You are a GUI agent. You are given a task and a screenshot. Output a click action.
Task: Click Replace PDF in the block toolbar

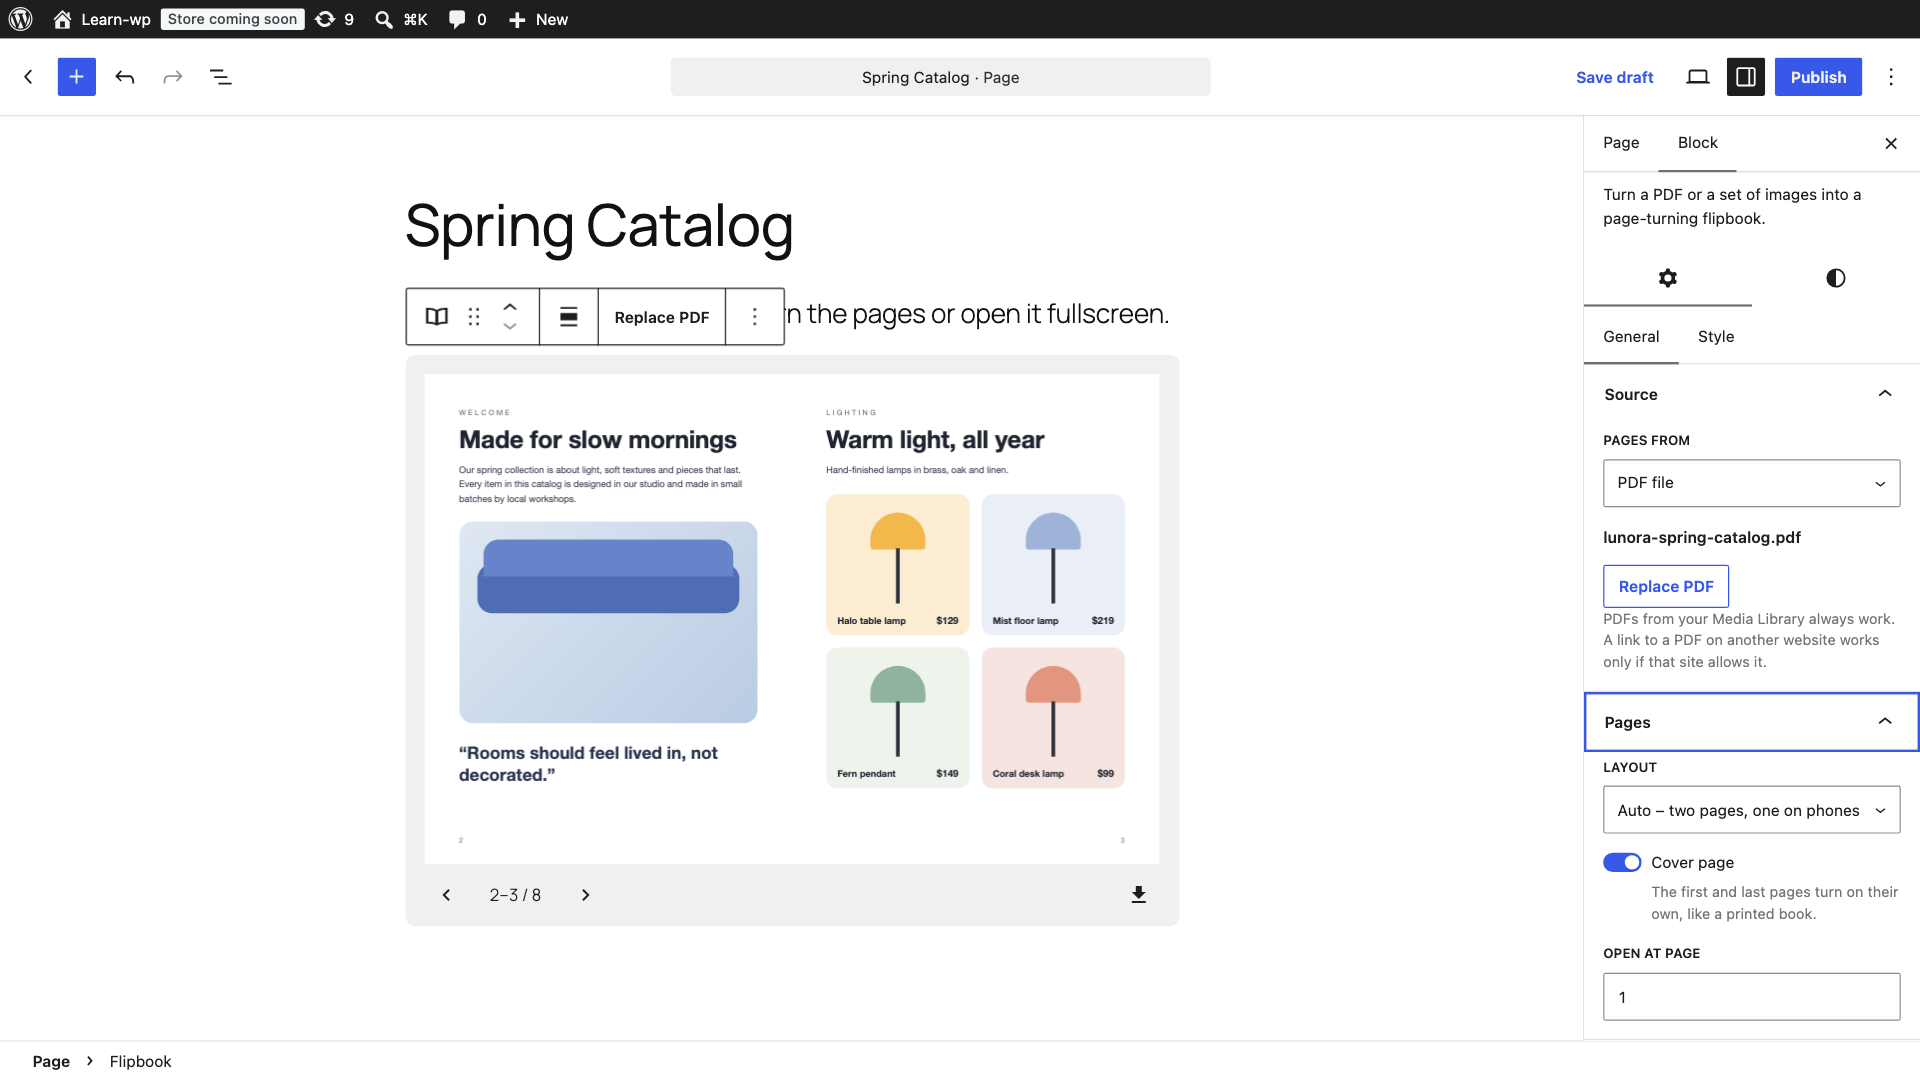click(662, 317)
